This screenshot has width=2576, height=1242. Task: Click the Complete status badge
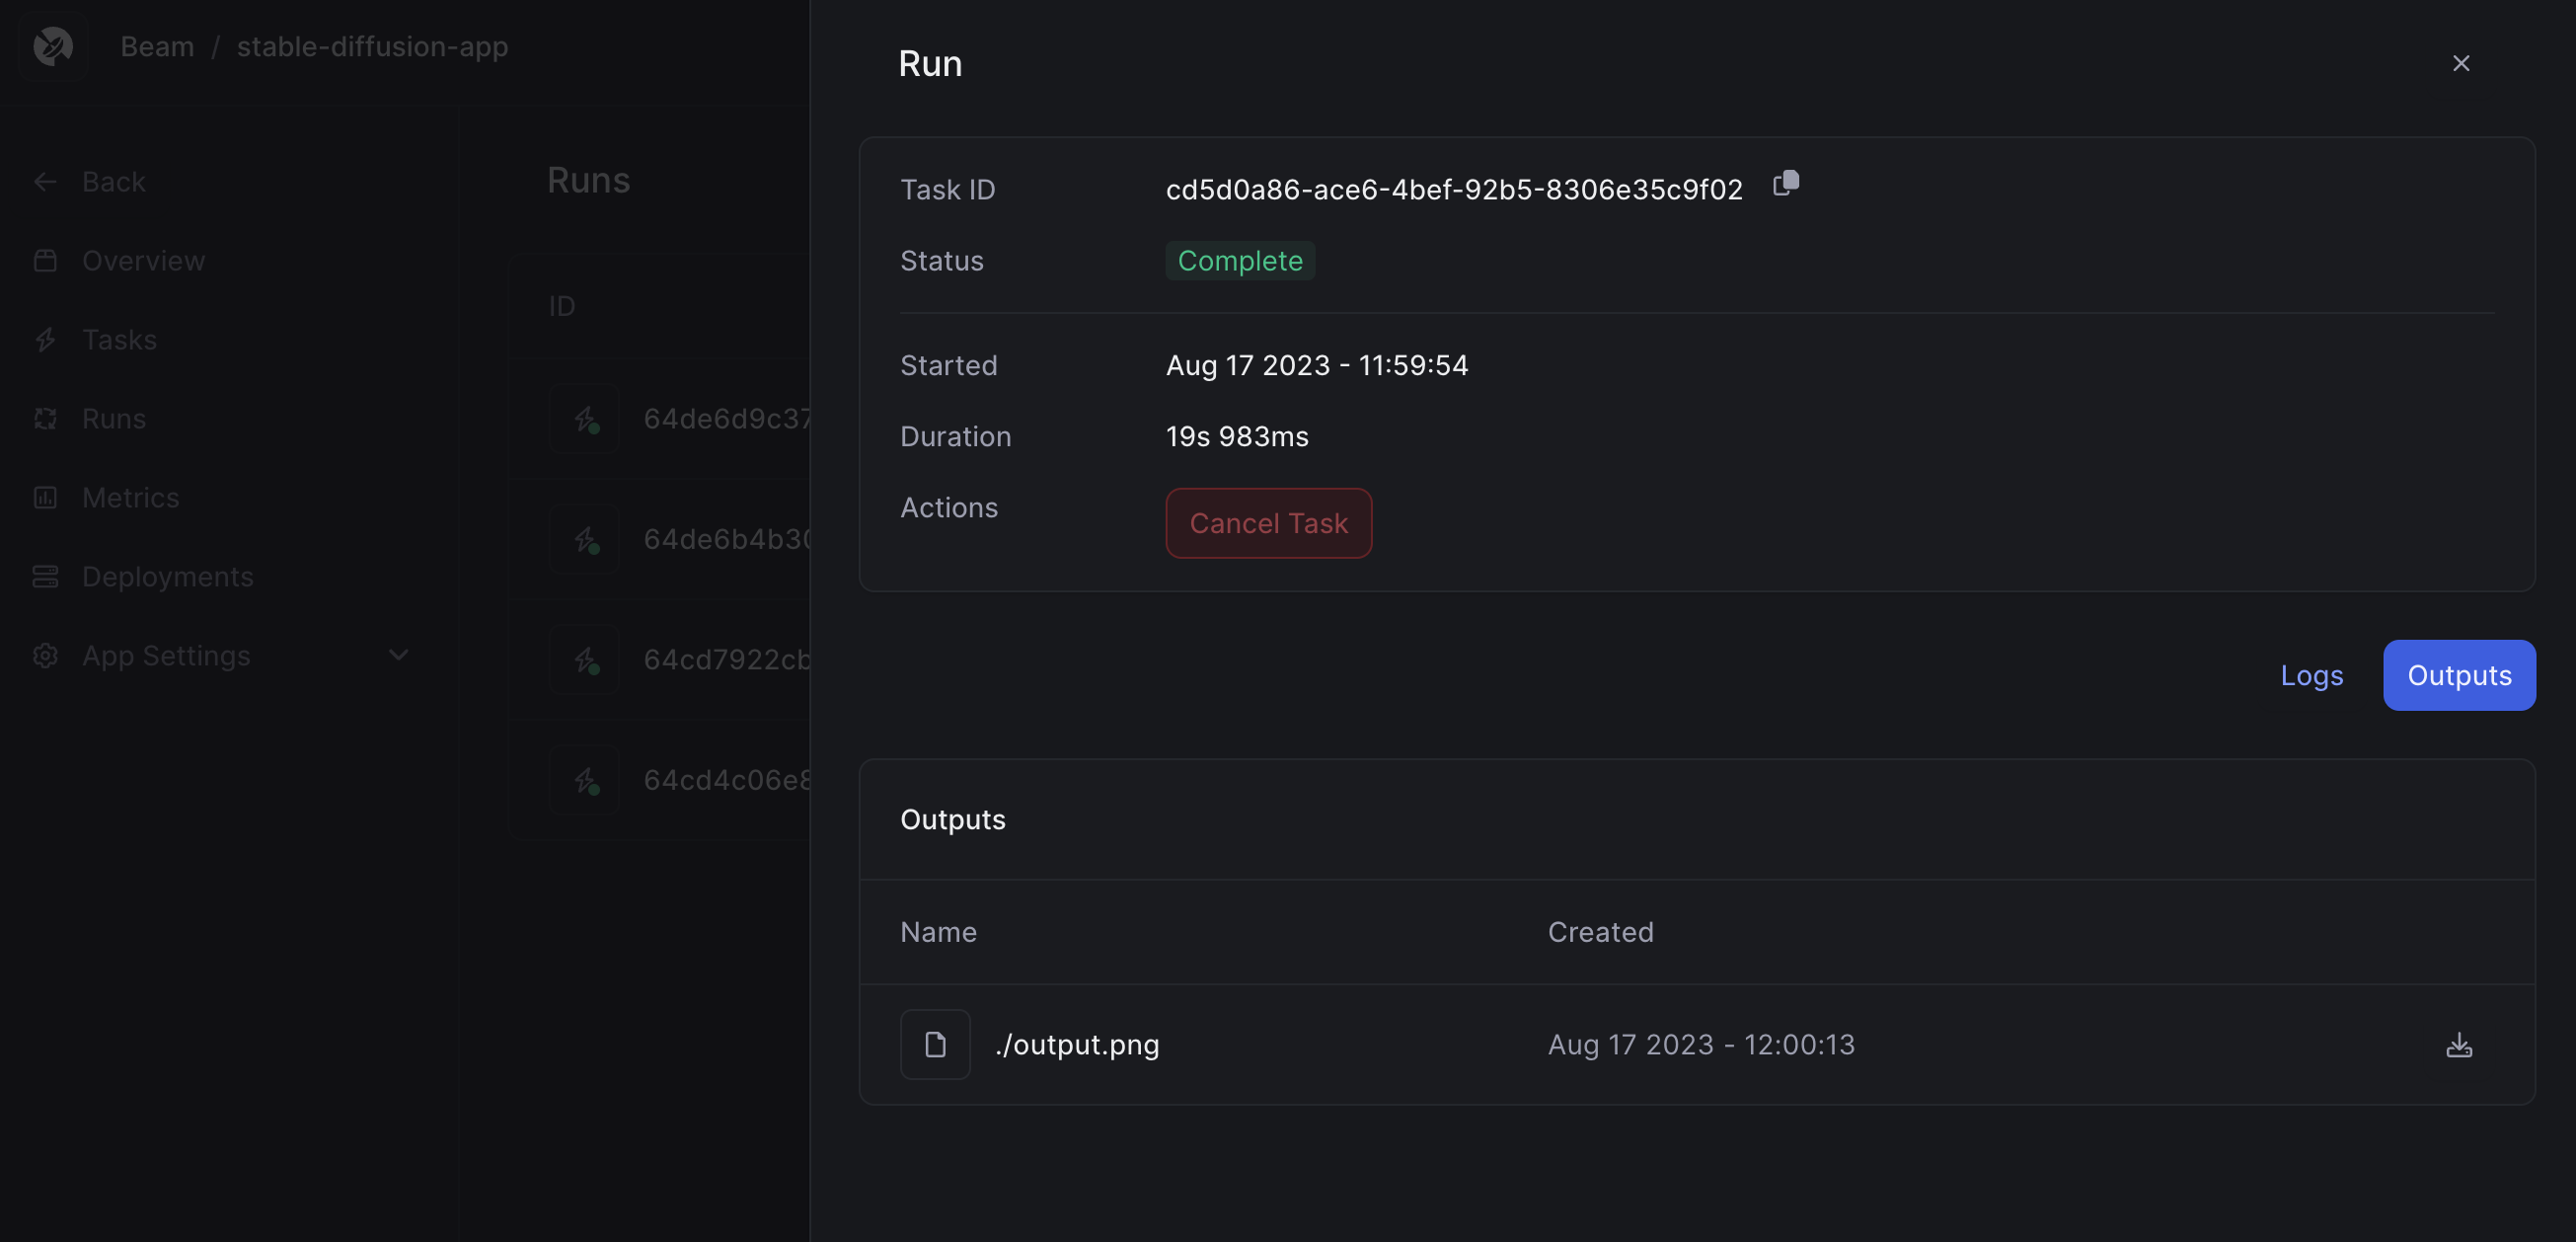[x=1239, y=261]
